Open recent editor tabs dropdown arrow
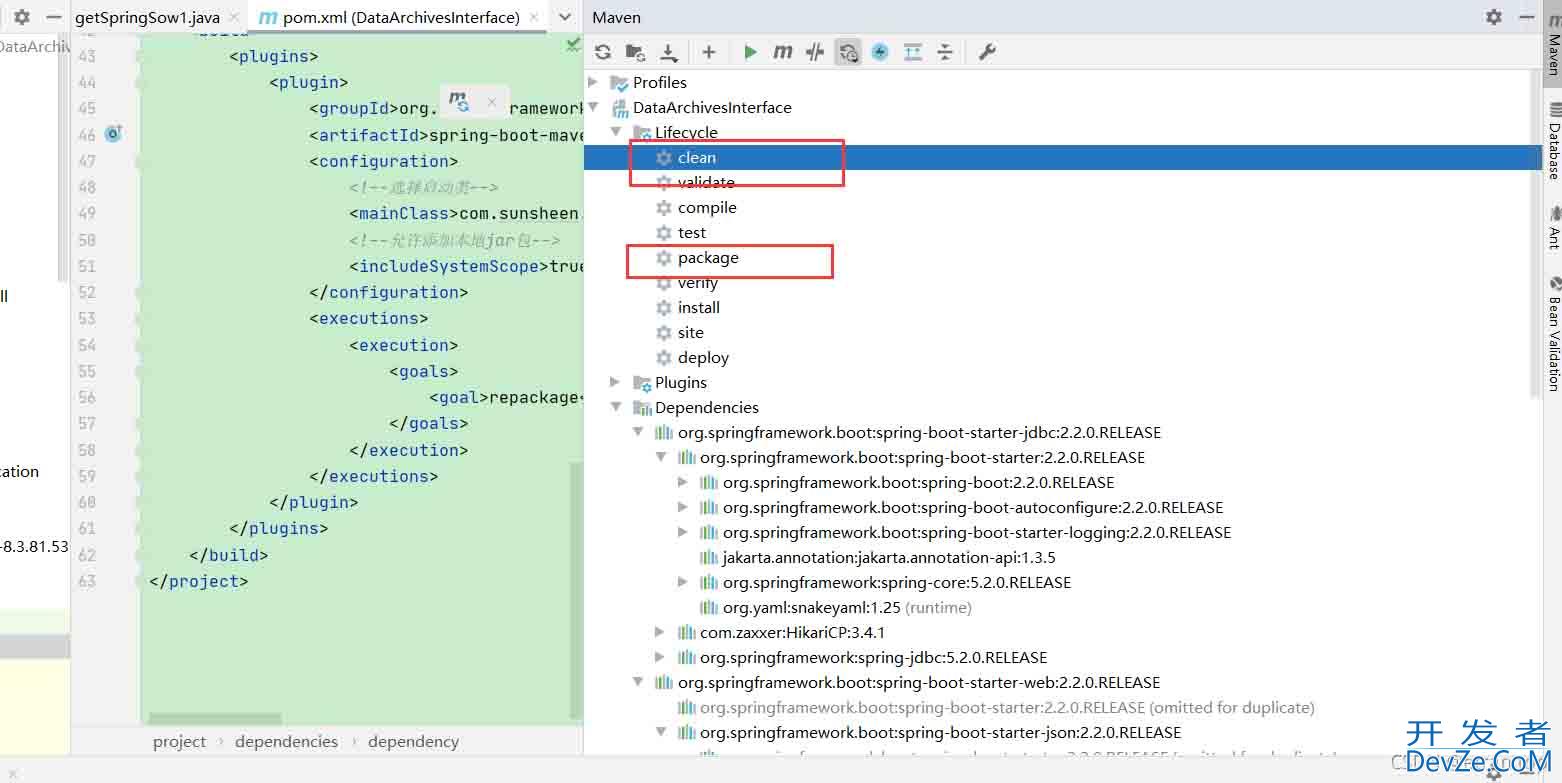The width and height of the screenshot is (1562, 783). (x=565, y=17)
